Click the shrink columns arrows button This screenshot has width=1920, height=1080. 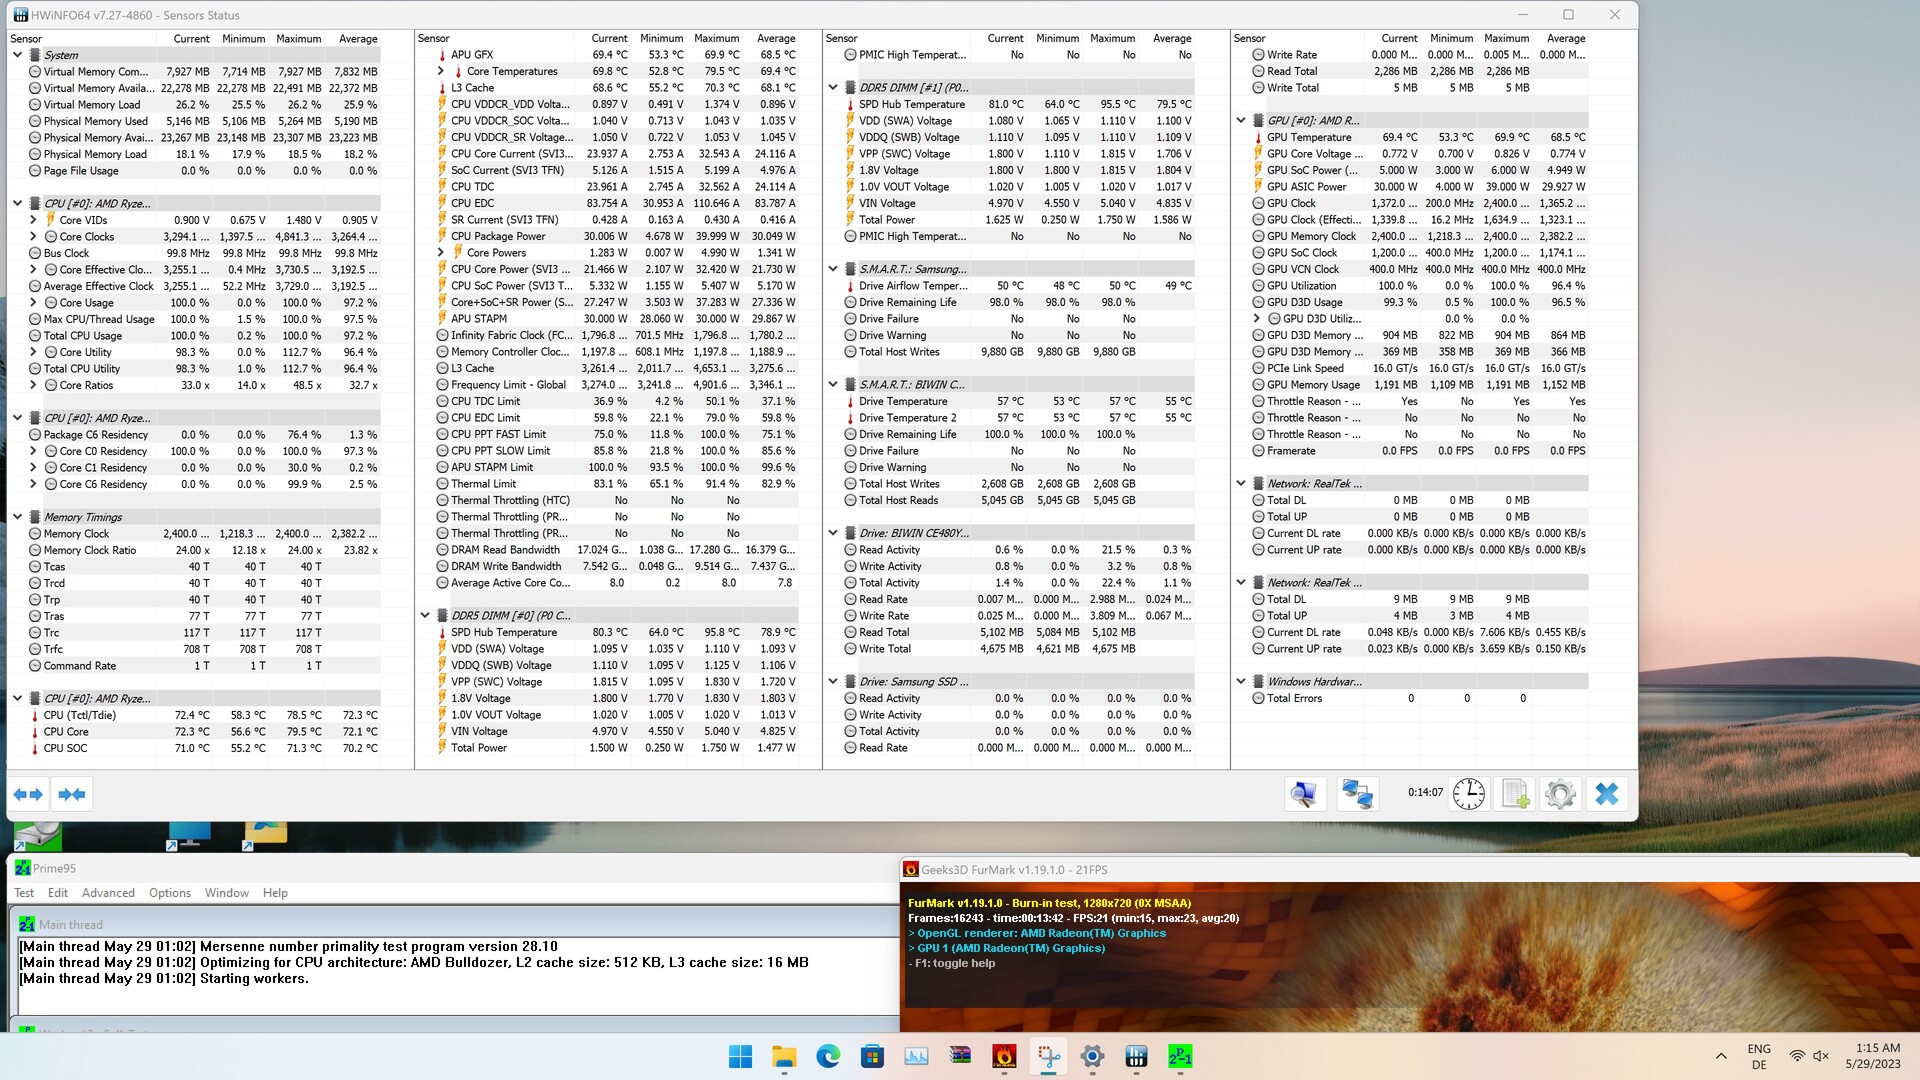[71, 794]
